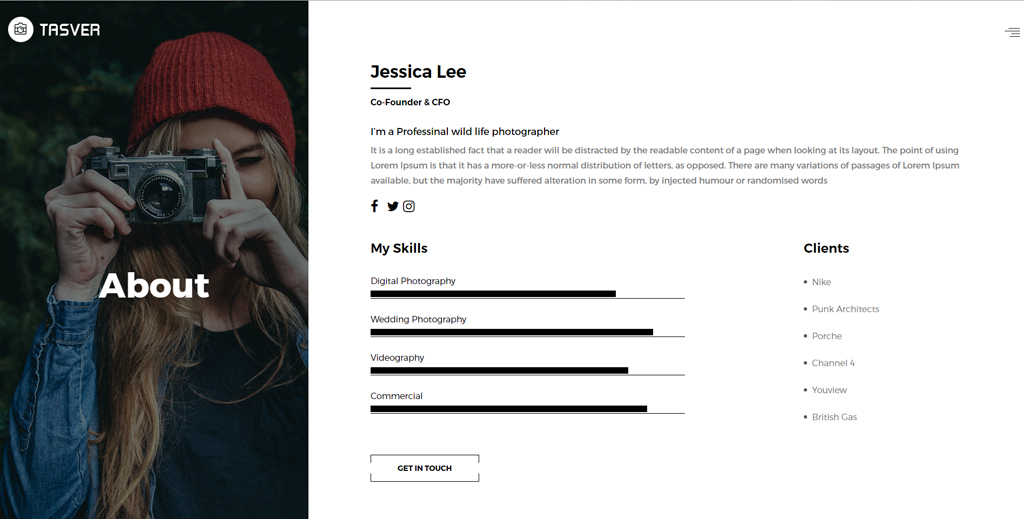Open the Twitter bird icon
This screenshot has height=519, width=1024.
coord(392,206)
